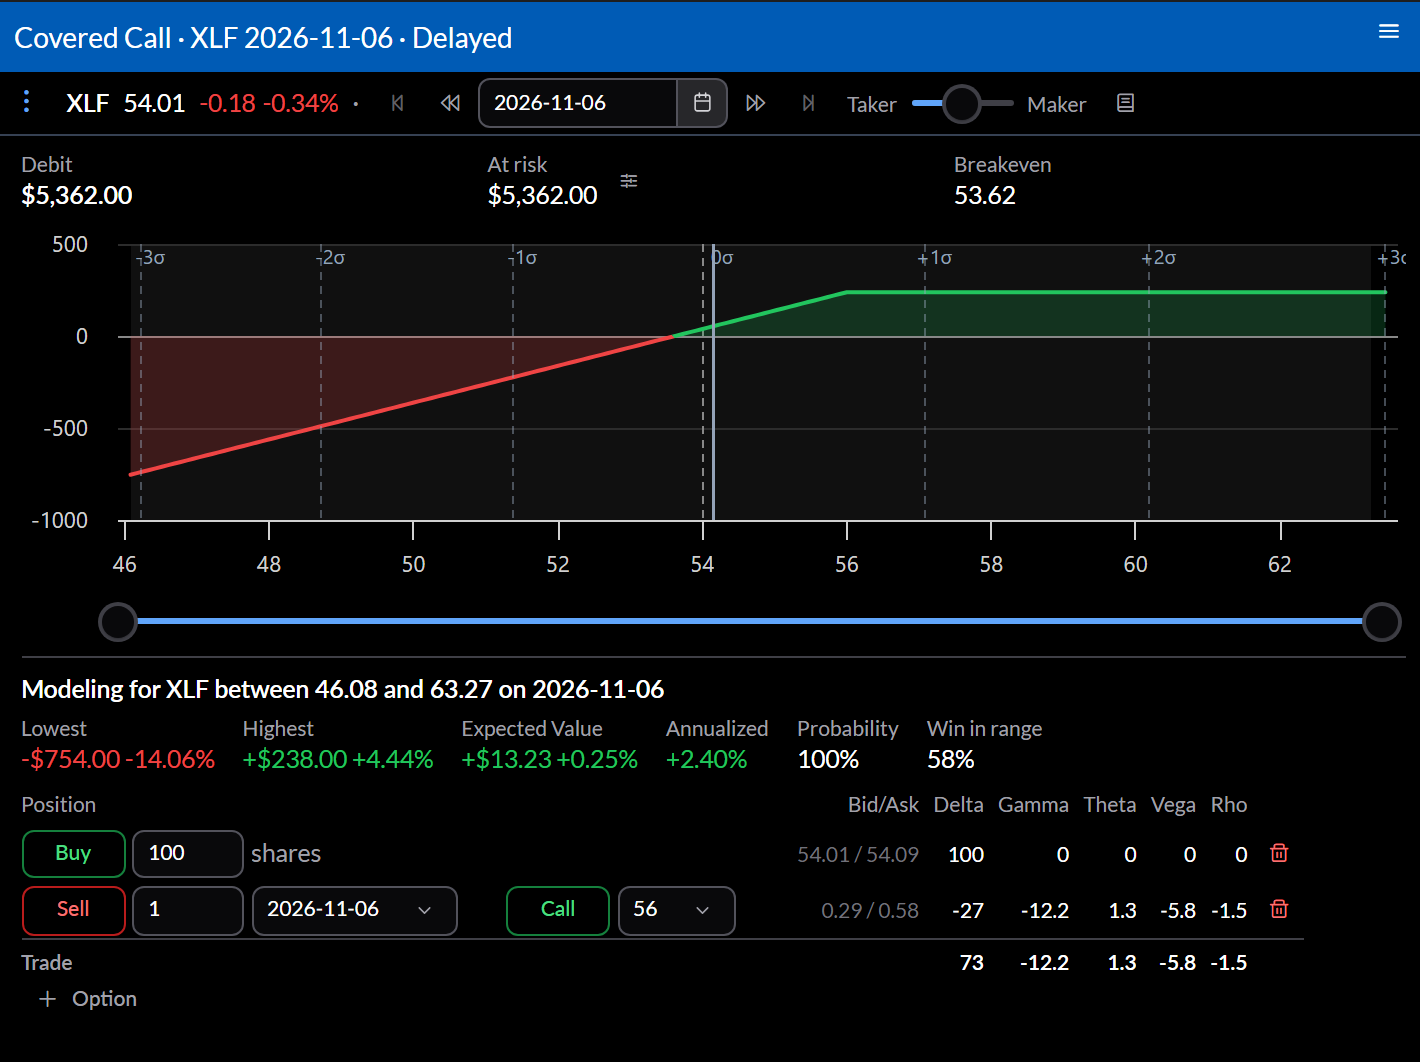This screenshot has width=1420, height=1062.
Task: Click plus icon to add Option
Action: [47, 999]
